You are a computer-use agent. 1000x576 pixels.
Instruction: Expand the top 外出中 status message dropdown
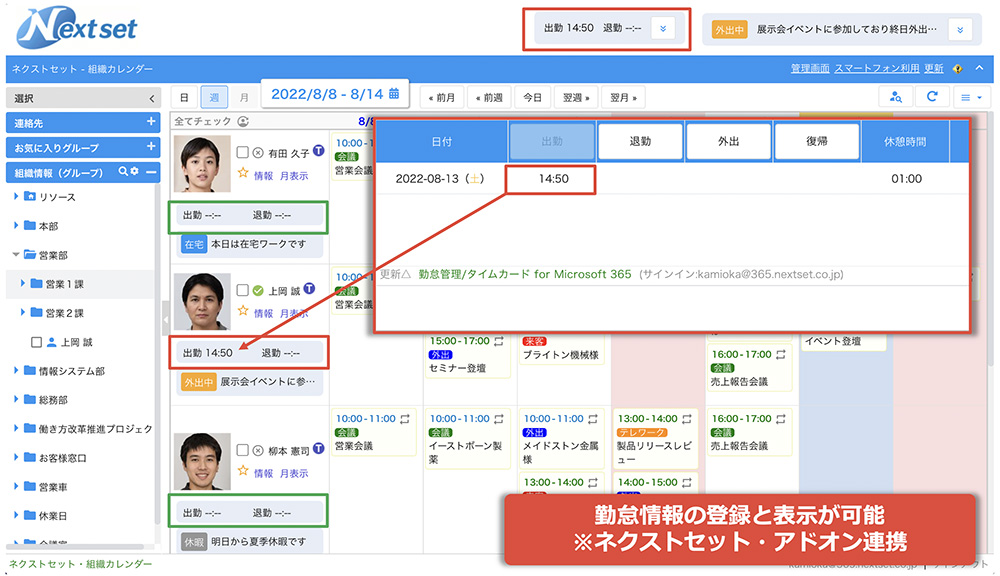(960, 30)
